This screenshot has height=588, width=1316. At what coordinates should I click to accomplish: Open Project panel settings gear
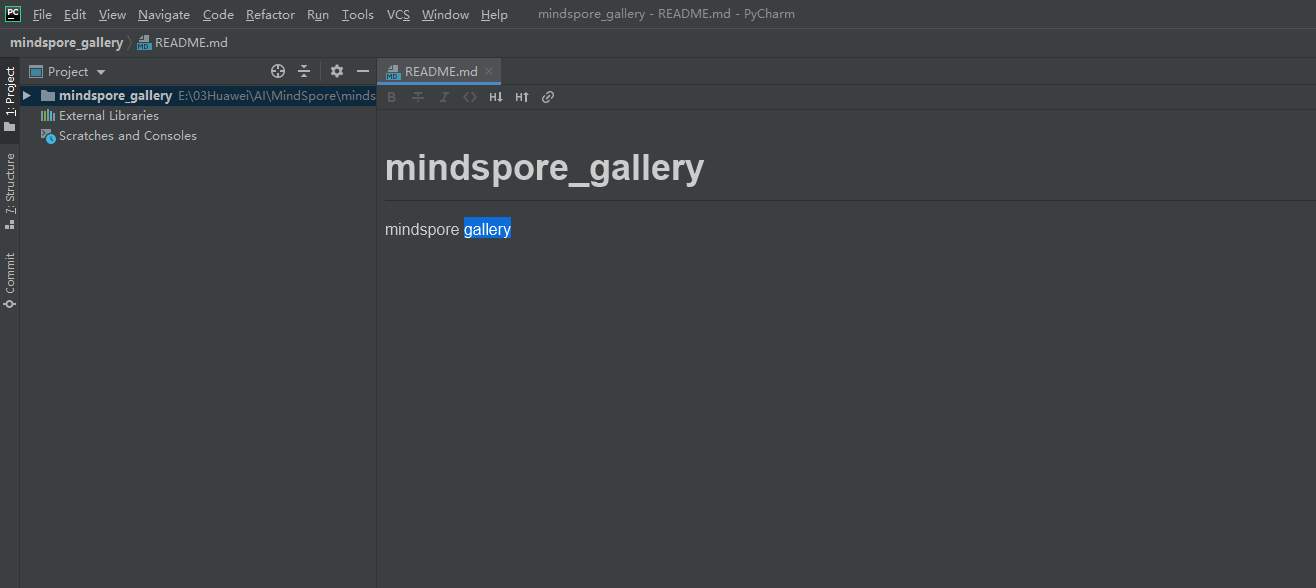[337, 72]
